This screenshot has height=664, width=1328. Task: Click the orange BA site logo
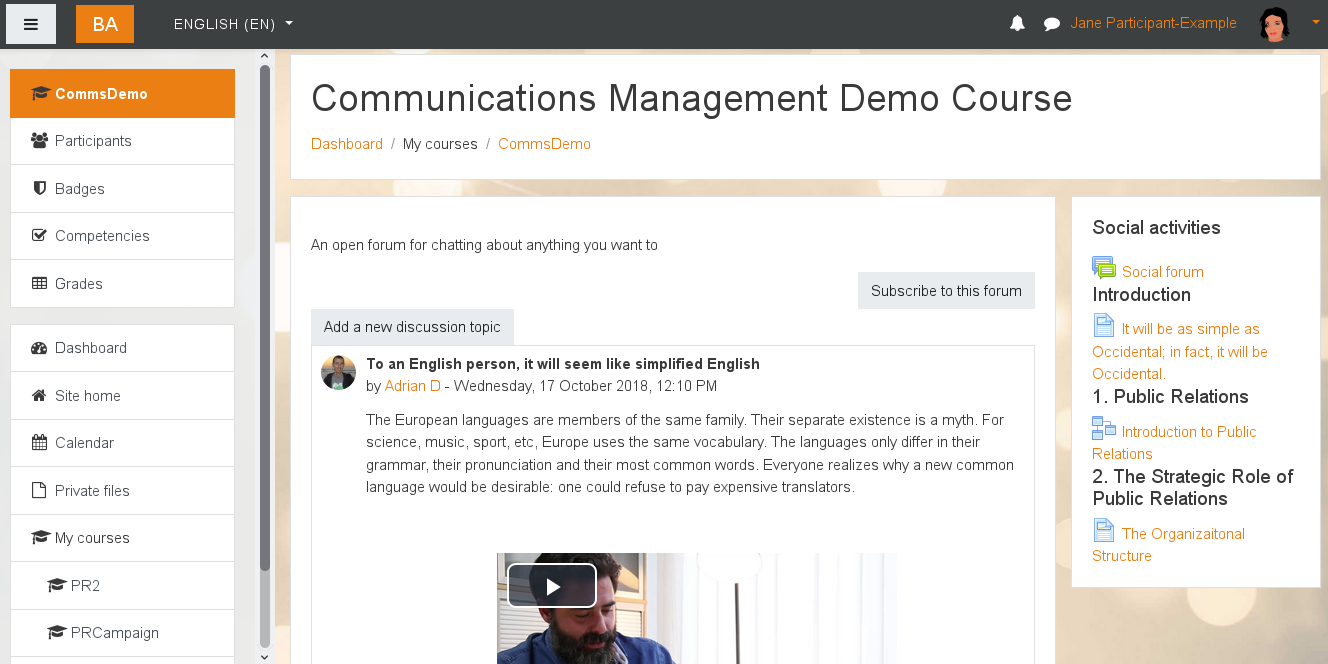tap(104, 23)
